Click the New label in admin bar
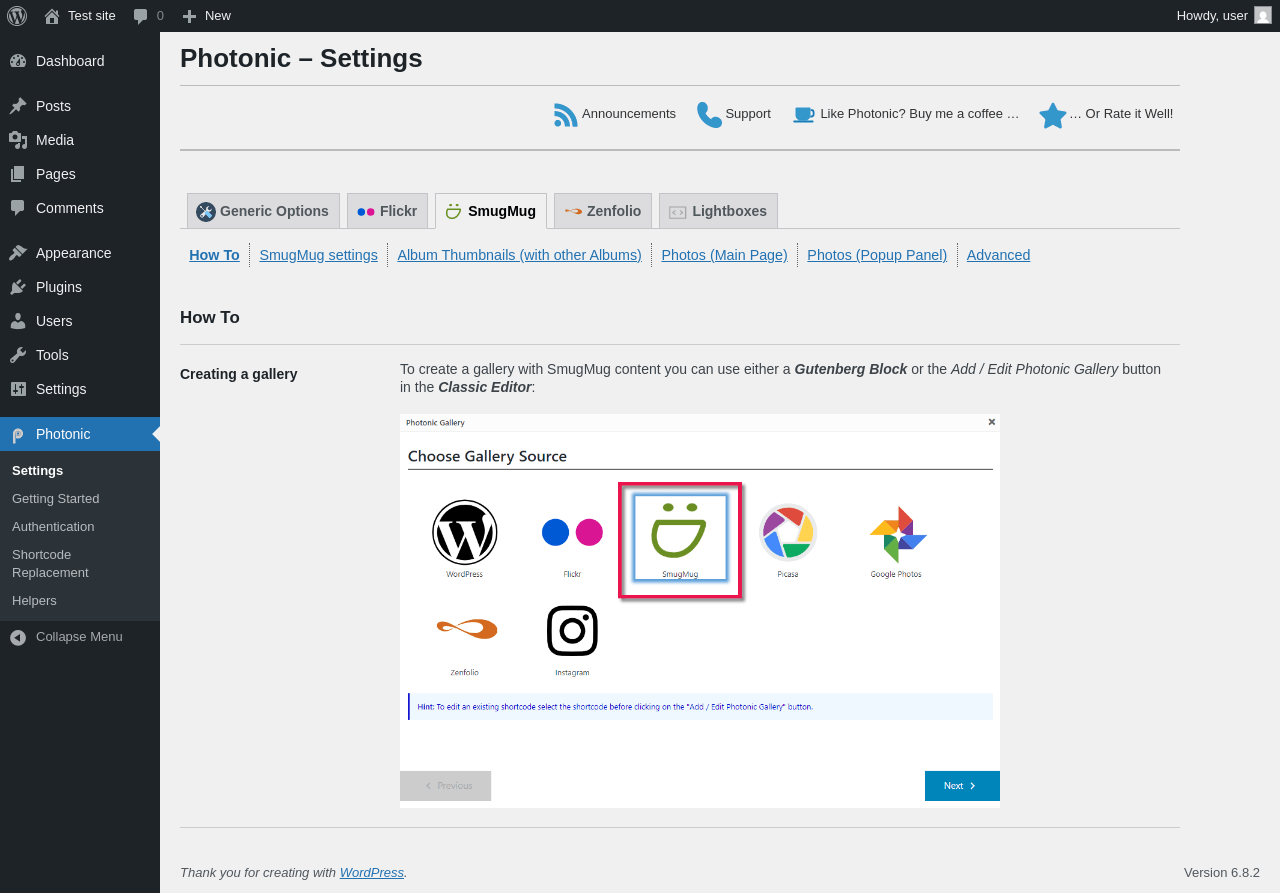Viewport: 1280px width, 893px height. coord(218,16)
